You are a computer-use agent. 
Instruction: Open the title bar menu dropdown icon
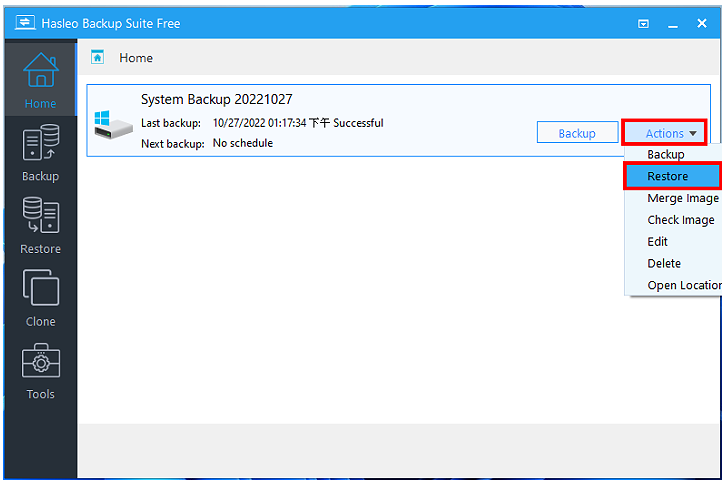(x=643, y=24)
